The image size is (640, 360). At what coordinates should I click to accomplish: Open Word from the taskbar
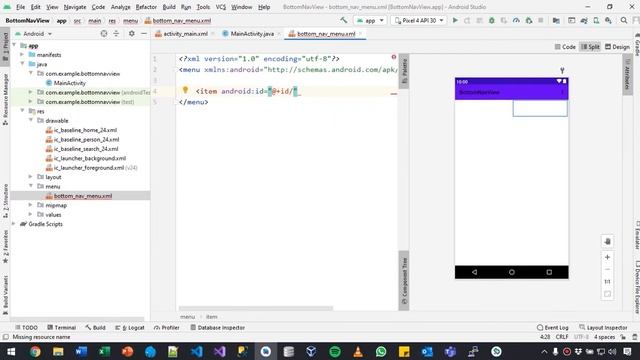pyautogui.click(x=81, y=351)
